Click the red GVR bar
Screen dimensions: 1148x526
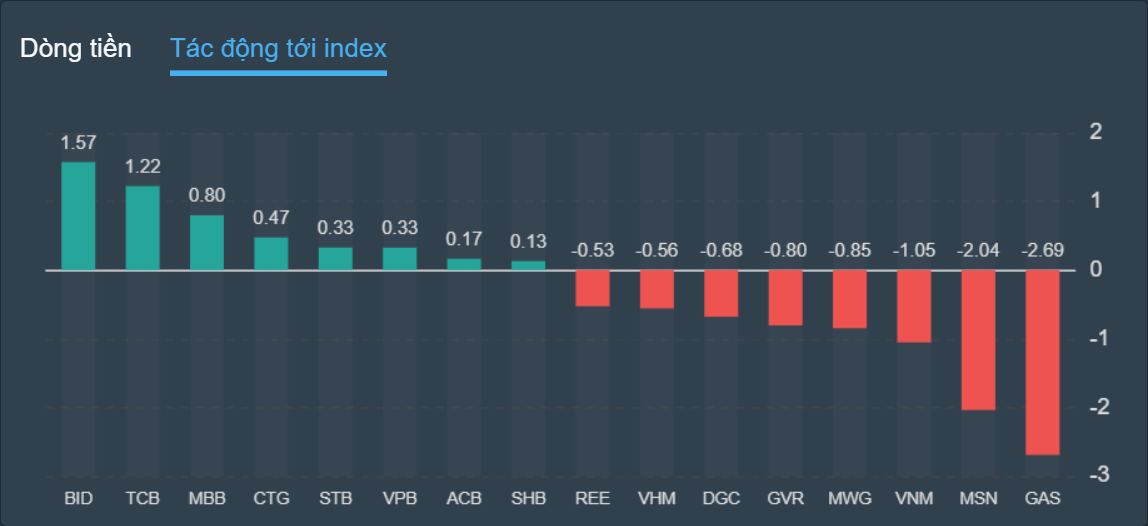point(785,297)
